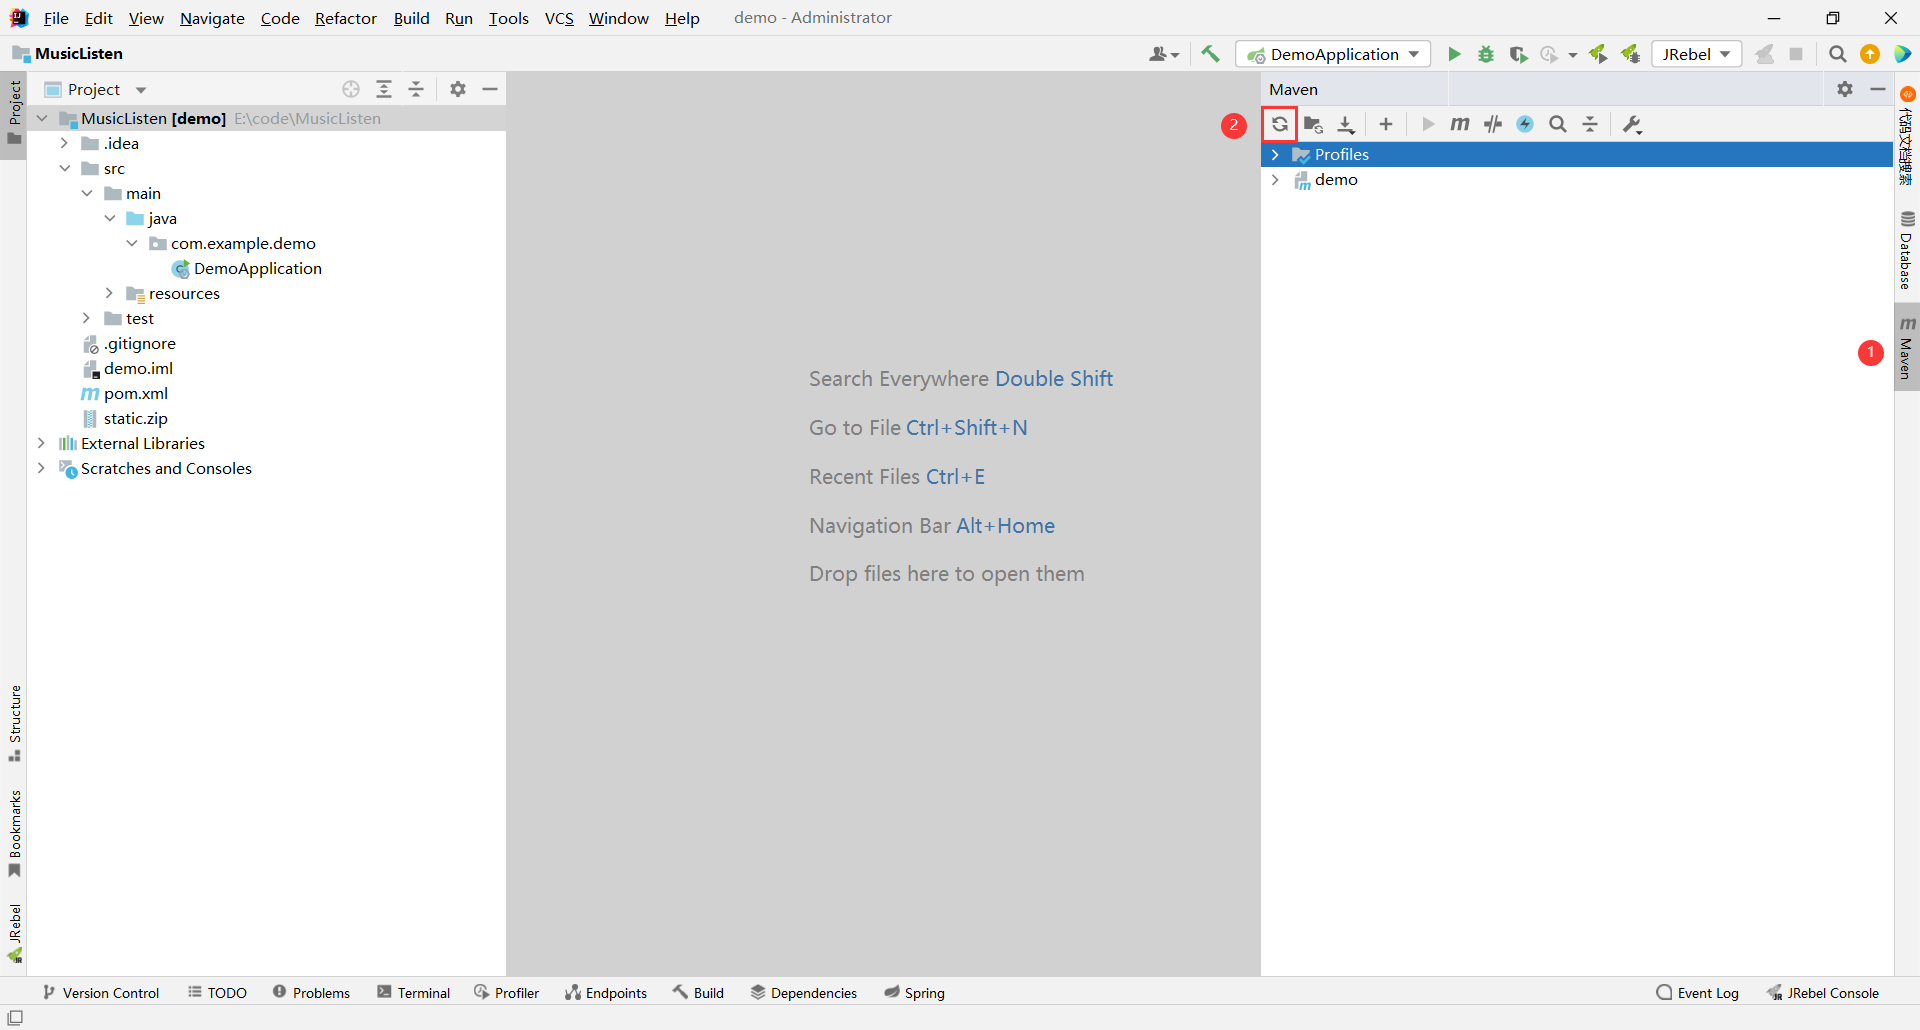The width and height of the screenshot is (1920, 1030).
Task: Expand All in Project panel
Action: pyautogui.click(x=384, y=89)
